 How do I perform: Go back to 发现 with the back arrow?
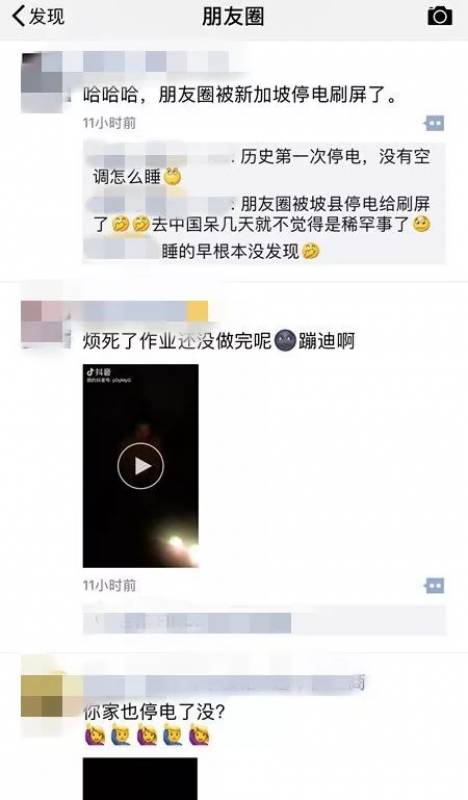coord(18,16)
